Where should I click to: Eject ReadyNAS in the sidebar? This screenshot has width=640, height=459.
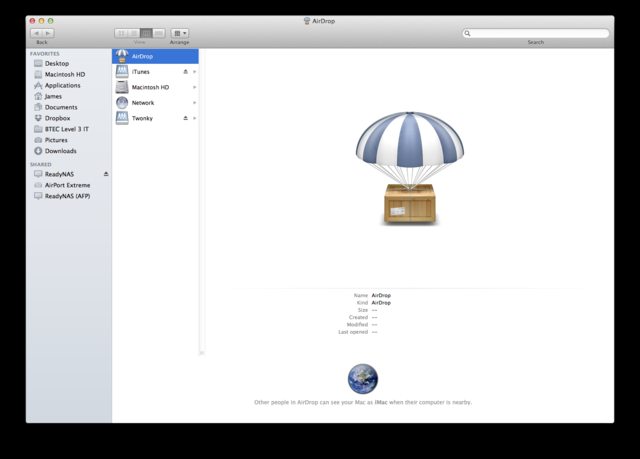tap(106, 174)
